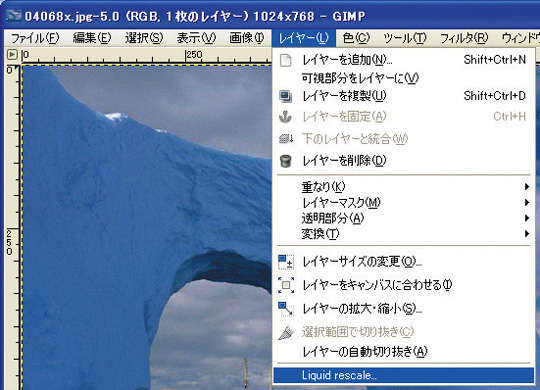Choose レイヤーを追加(N)... menu entry

click(x=404, y=60)
